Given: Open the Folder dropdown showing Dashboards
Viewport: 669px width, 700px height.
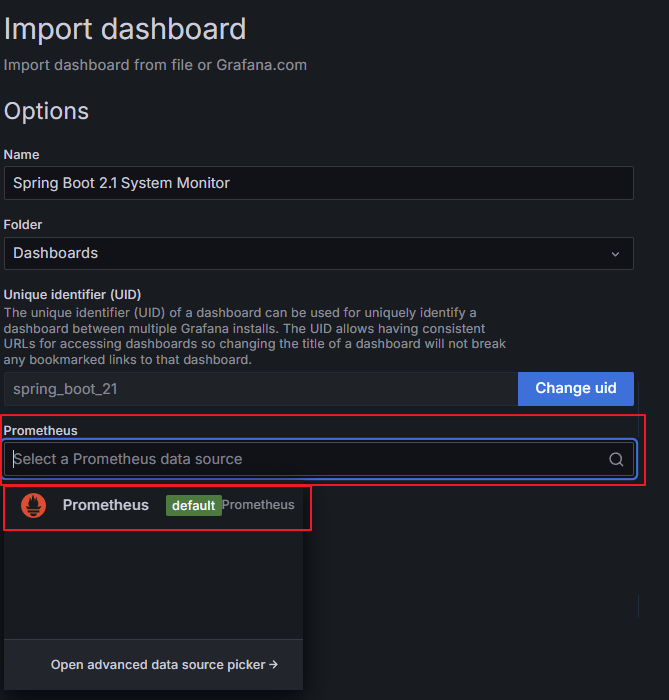Looking at the screenshot, I should (319, 253).
